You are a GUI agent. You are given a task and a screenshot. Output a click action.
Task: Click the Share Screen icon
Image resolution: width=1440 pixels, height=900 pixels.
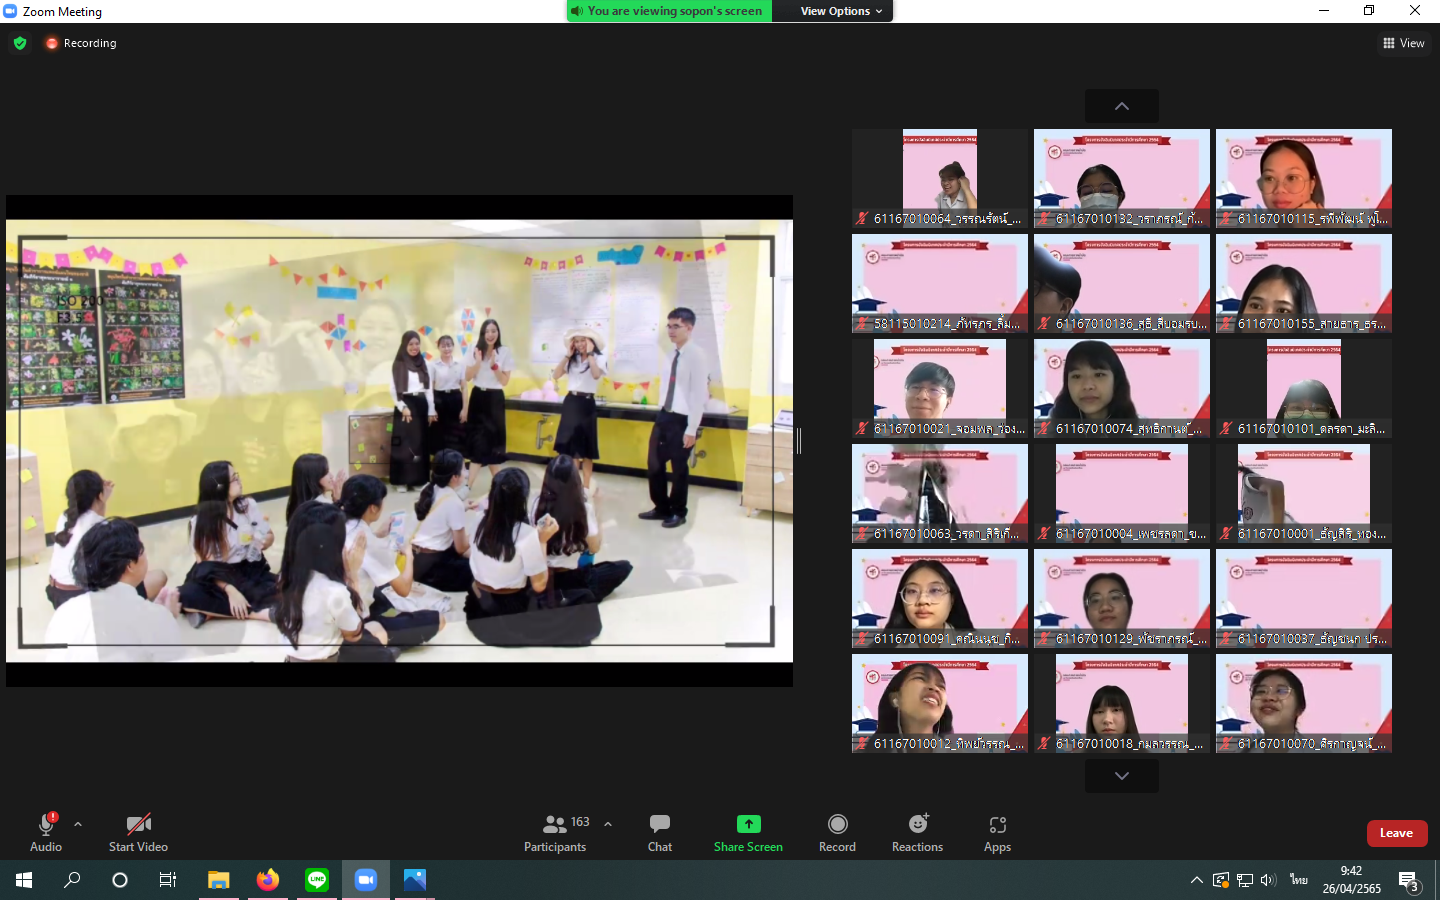pos(748,824)
